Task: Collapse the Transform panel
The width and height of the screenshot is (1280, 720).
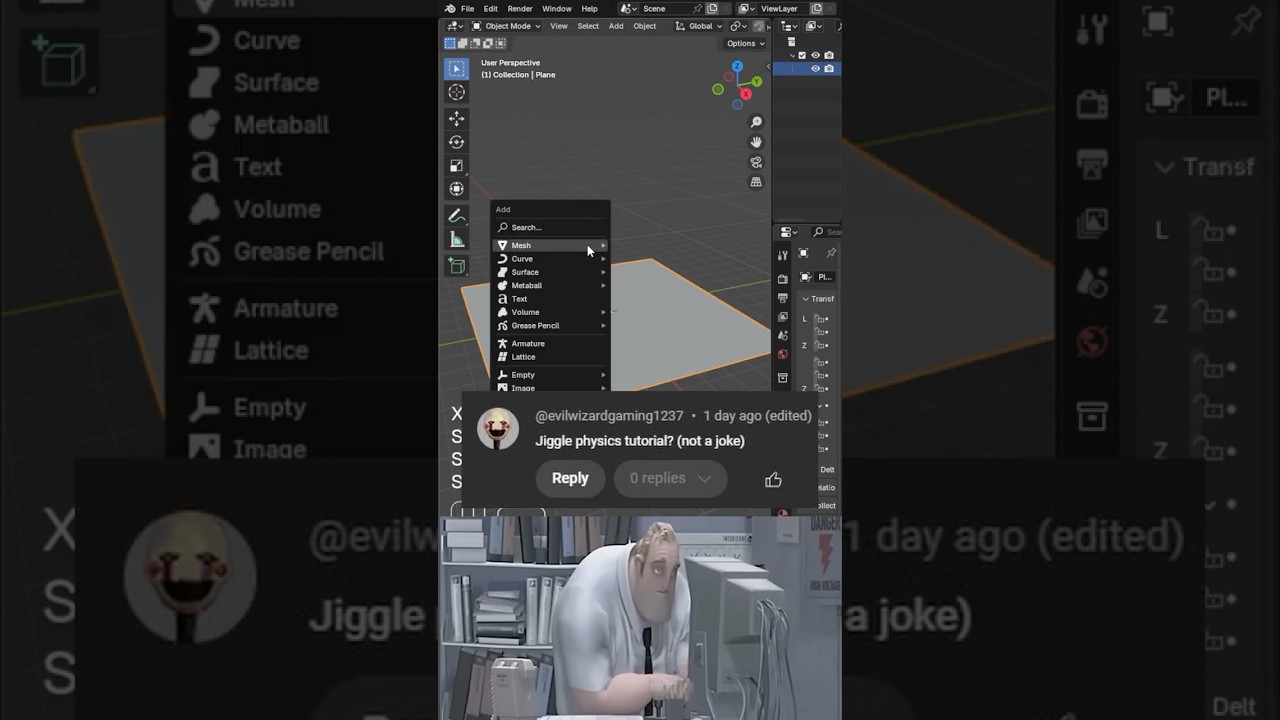Action: 806,299
